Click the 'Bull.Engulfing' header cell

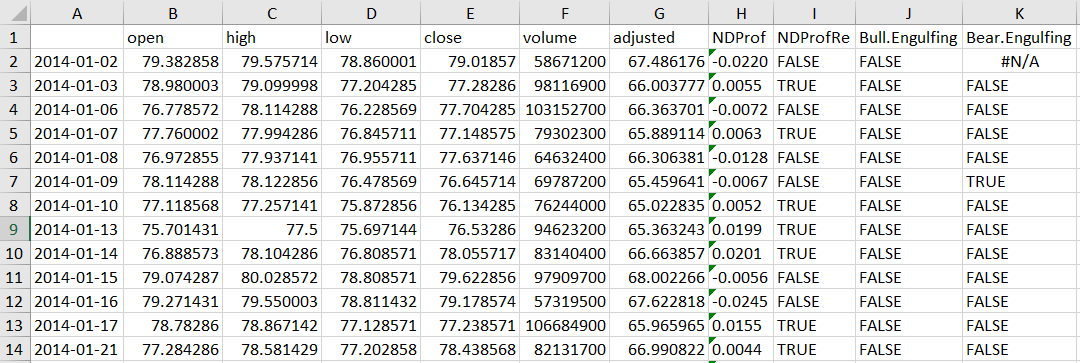click(909, 37)
